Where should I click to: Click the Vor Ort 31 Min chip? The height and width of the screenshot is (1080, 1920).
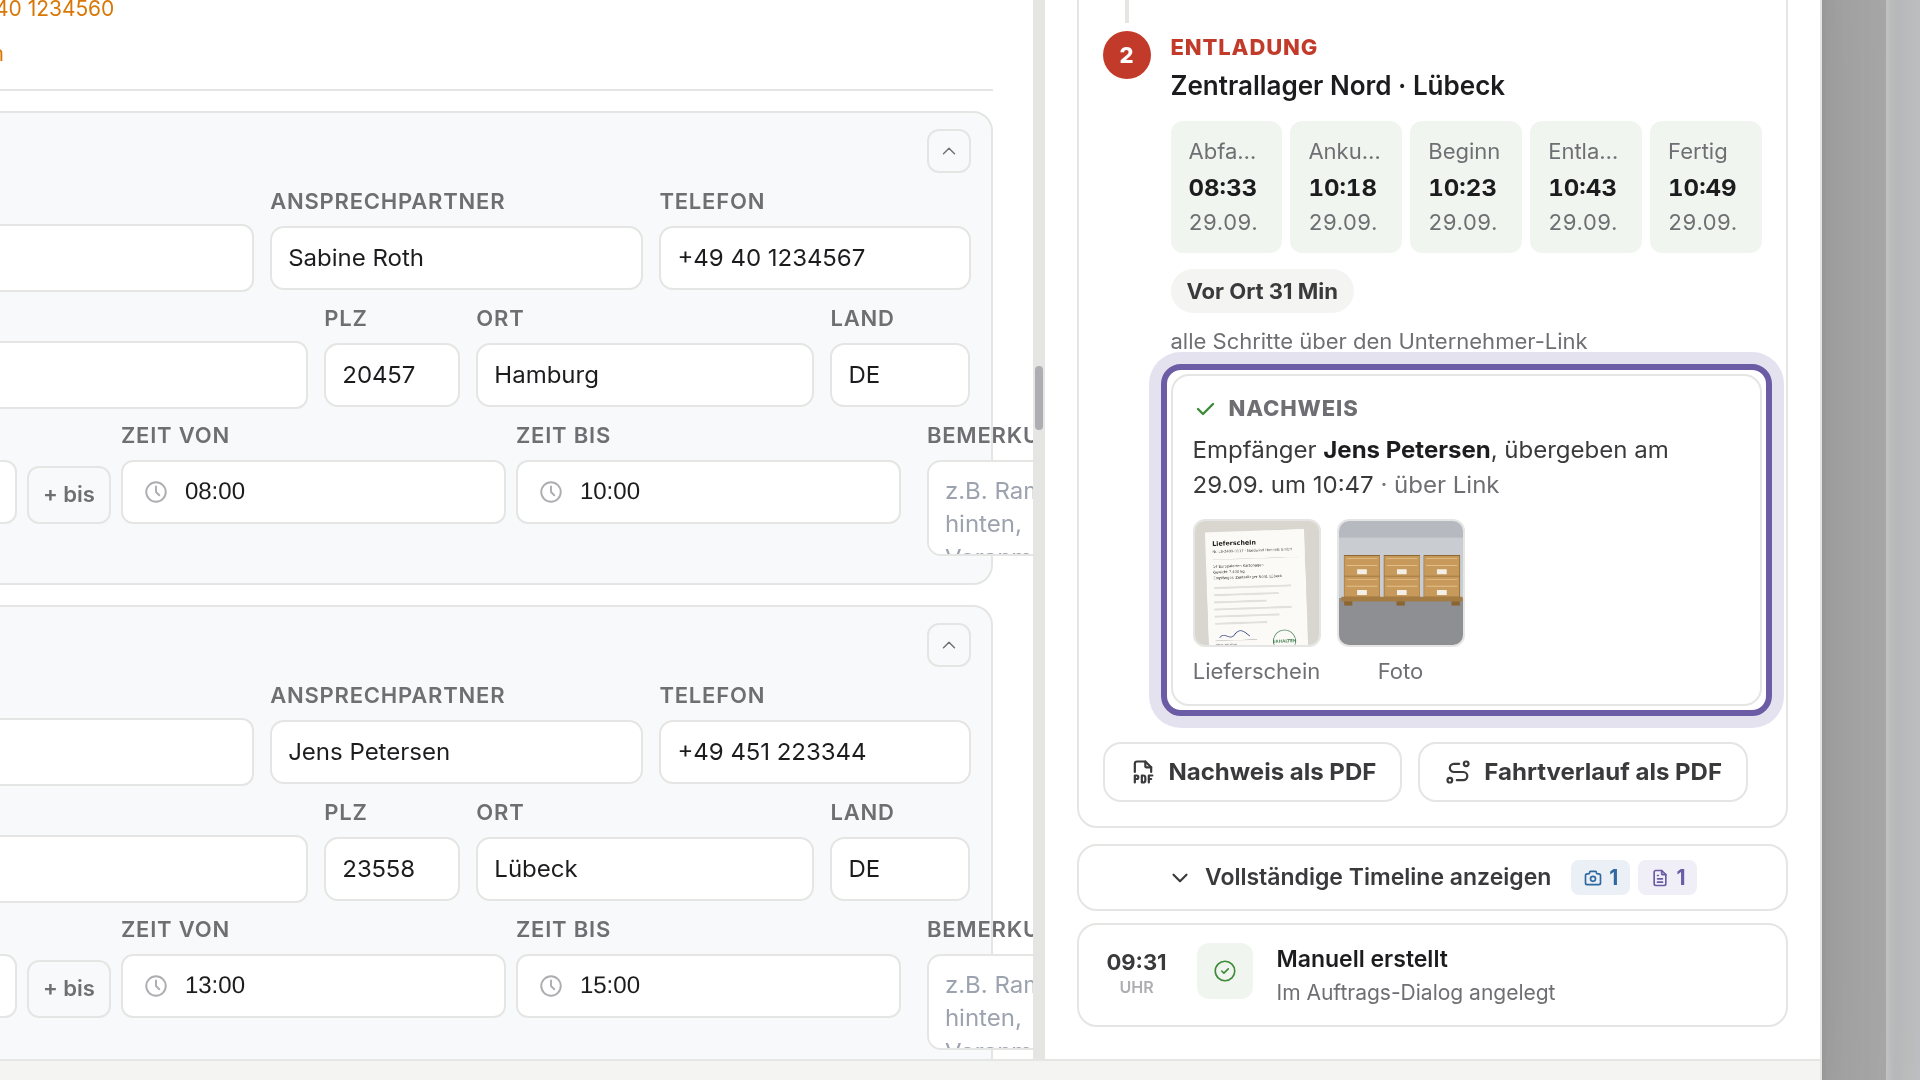[x=1262, y=291]
